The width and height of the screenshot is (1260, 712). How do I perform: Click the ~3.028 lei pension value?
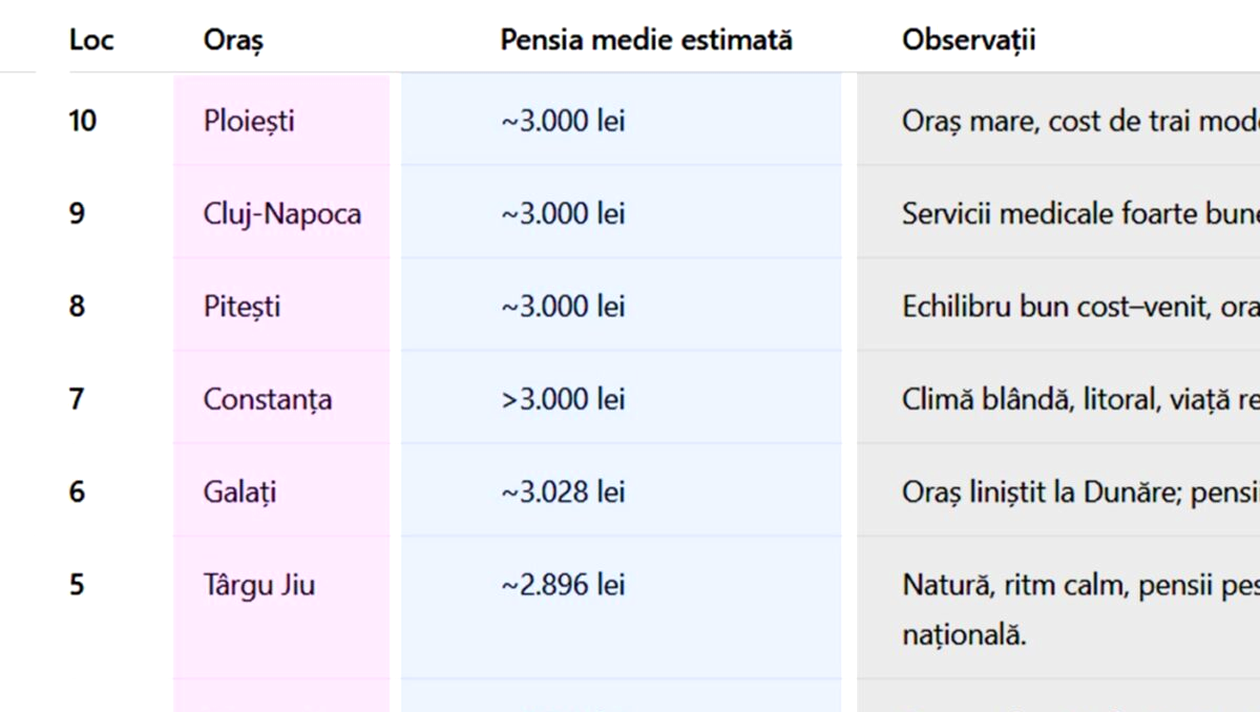pyautogui.click(x=563, y=492)
